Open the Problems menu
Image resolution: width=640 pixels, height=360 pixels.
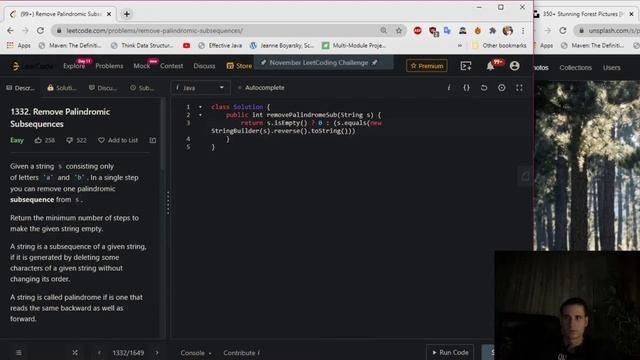coord(109,66)
